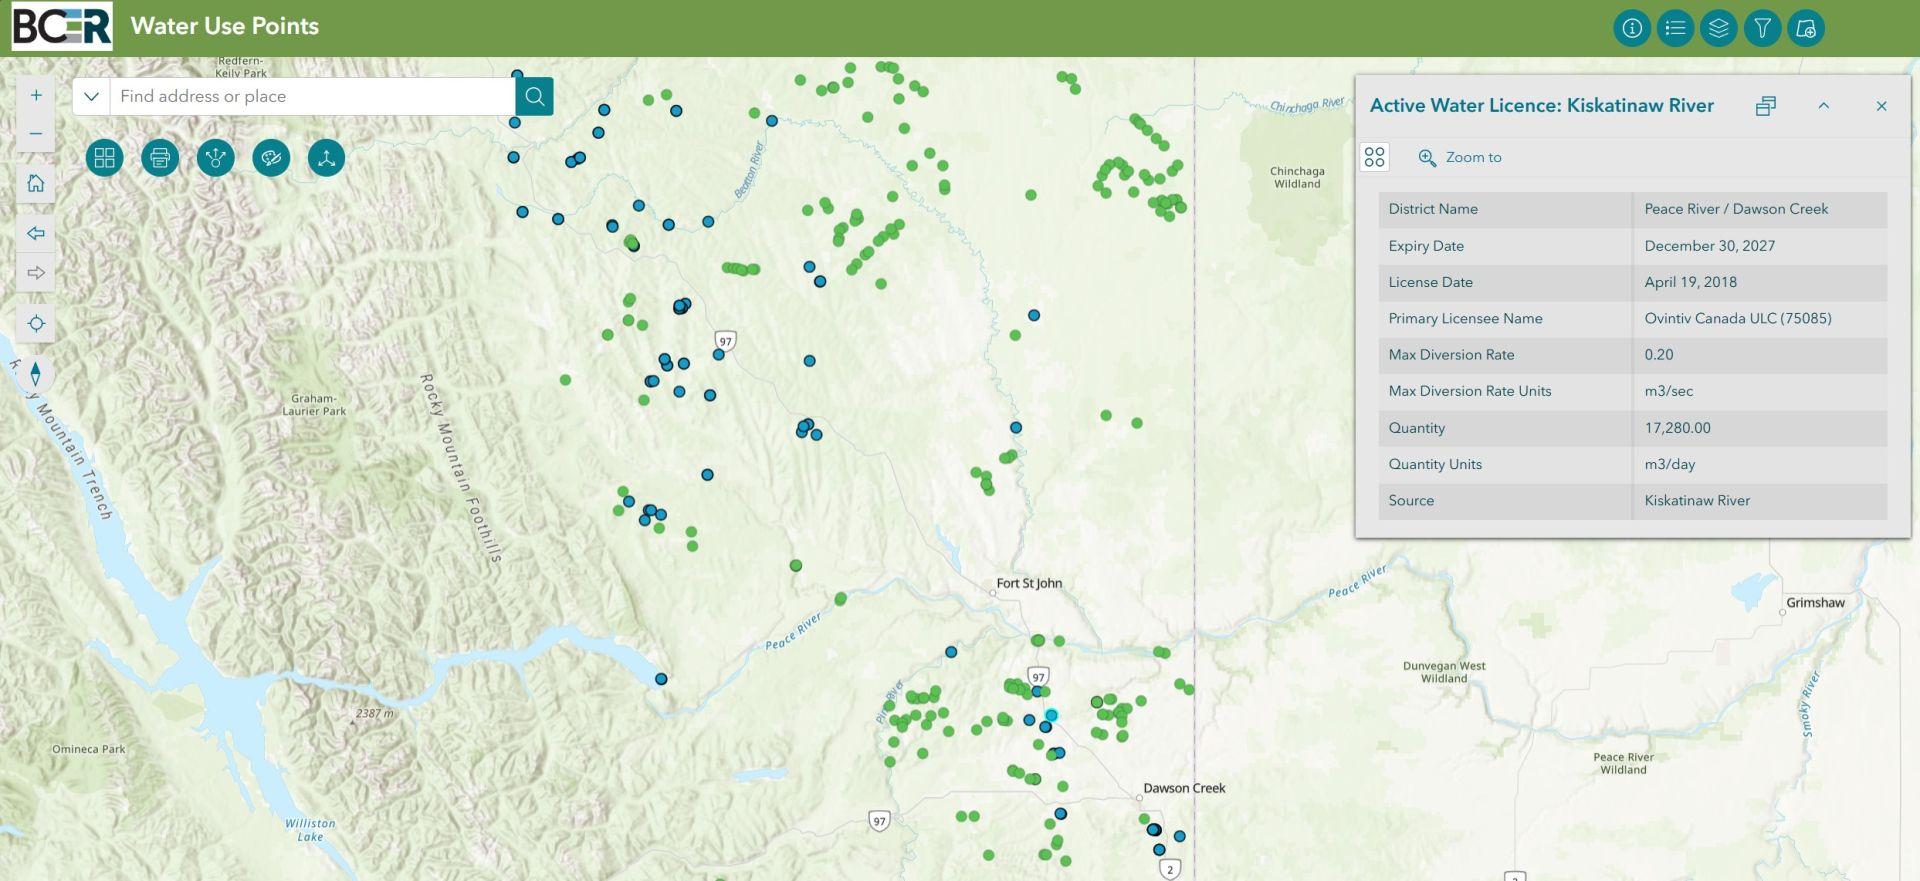Open the map layers widget
Viewport: 1920px width, 881px height.
coord(1719,28)
